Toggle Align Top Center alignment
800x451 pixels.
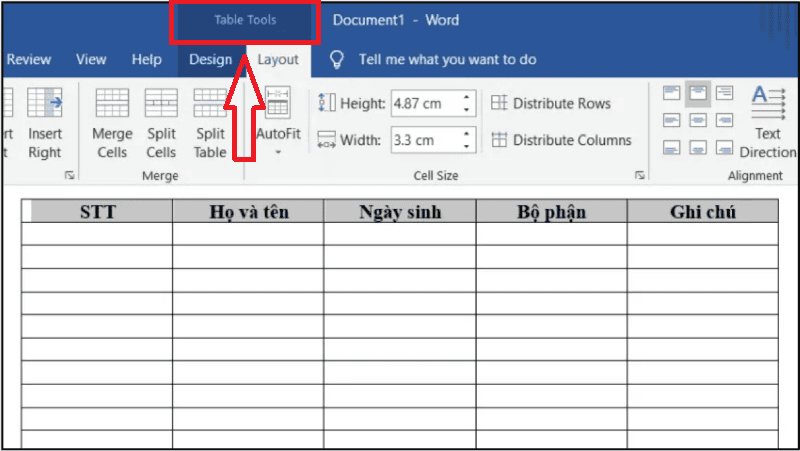(698, 93)
